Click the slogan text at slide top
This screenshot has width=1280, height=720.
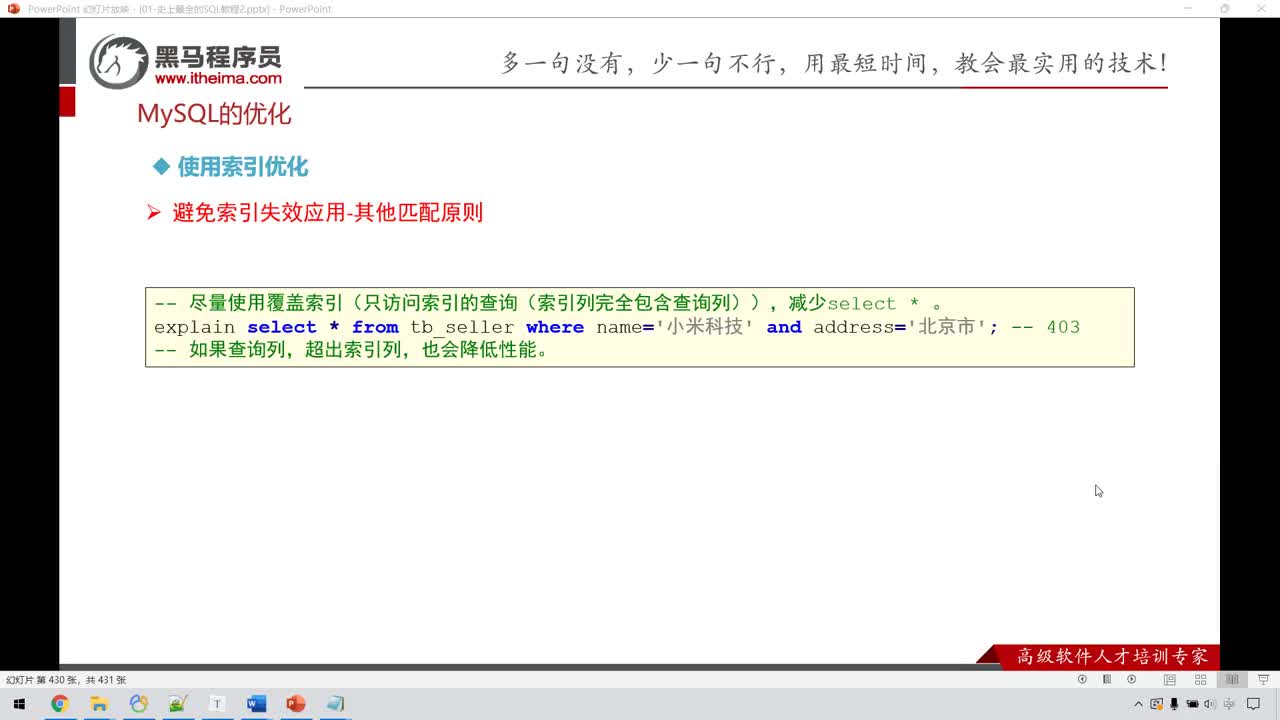click(x=834, y=63)
